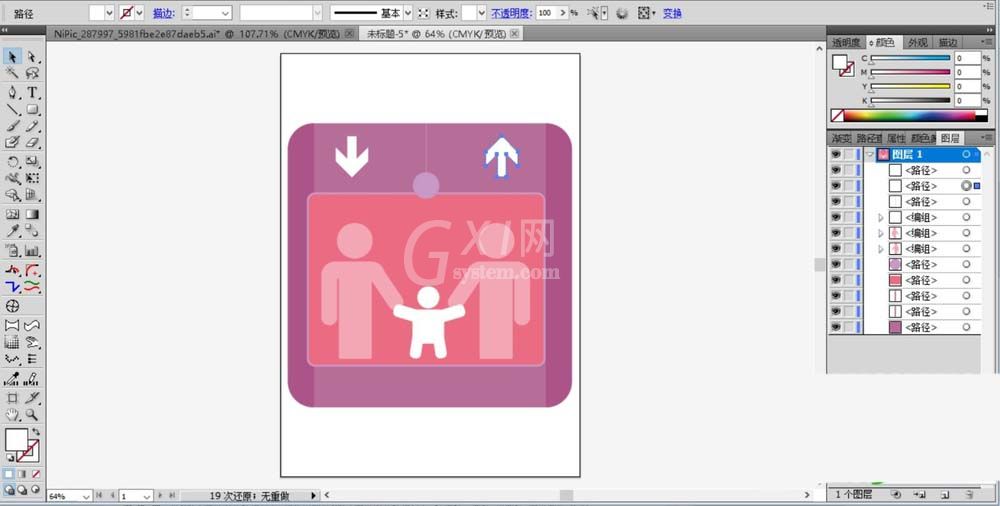Open the 样式 graphic style dropdown
The width and height of the screenshot is (1000, 506).
(482, 13)
